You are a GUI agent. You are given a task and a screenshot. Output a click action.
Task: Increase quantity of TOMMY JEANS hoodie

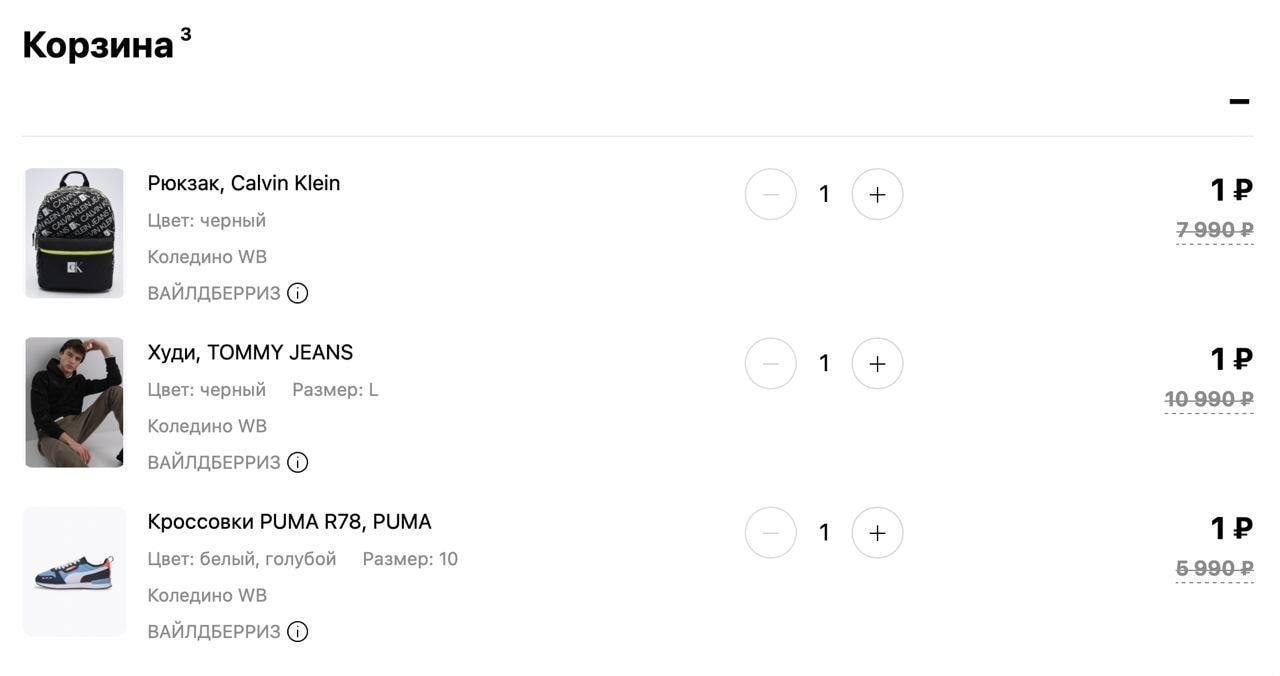pyautogui.click(x=877, y=363)
